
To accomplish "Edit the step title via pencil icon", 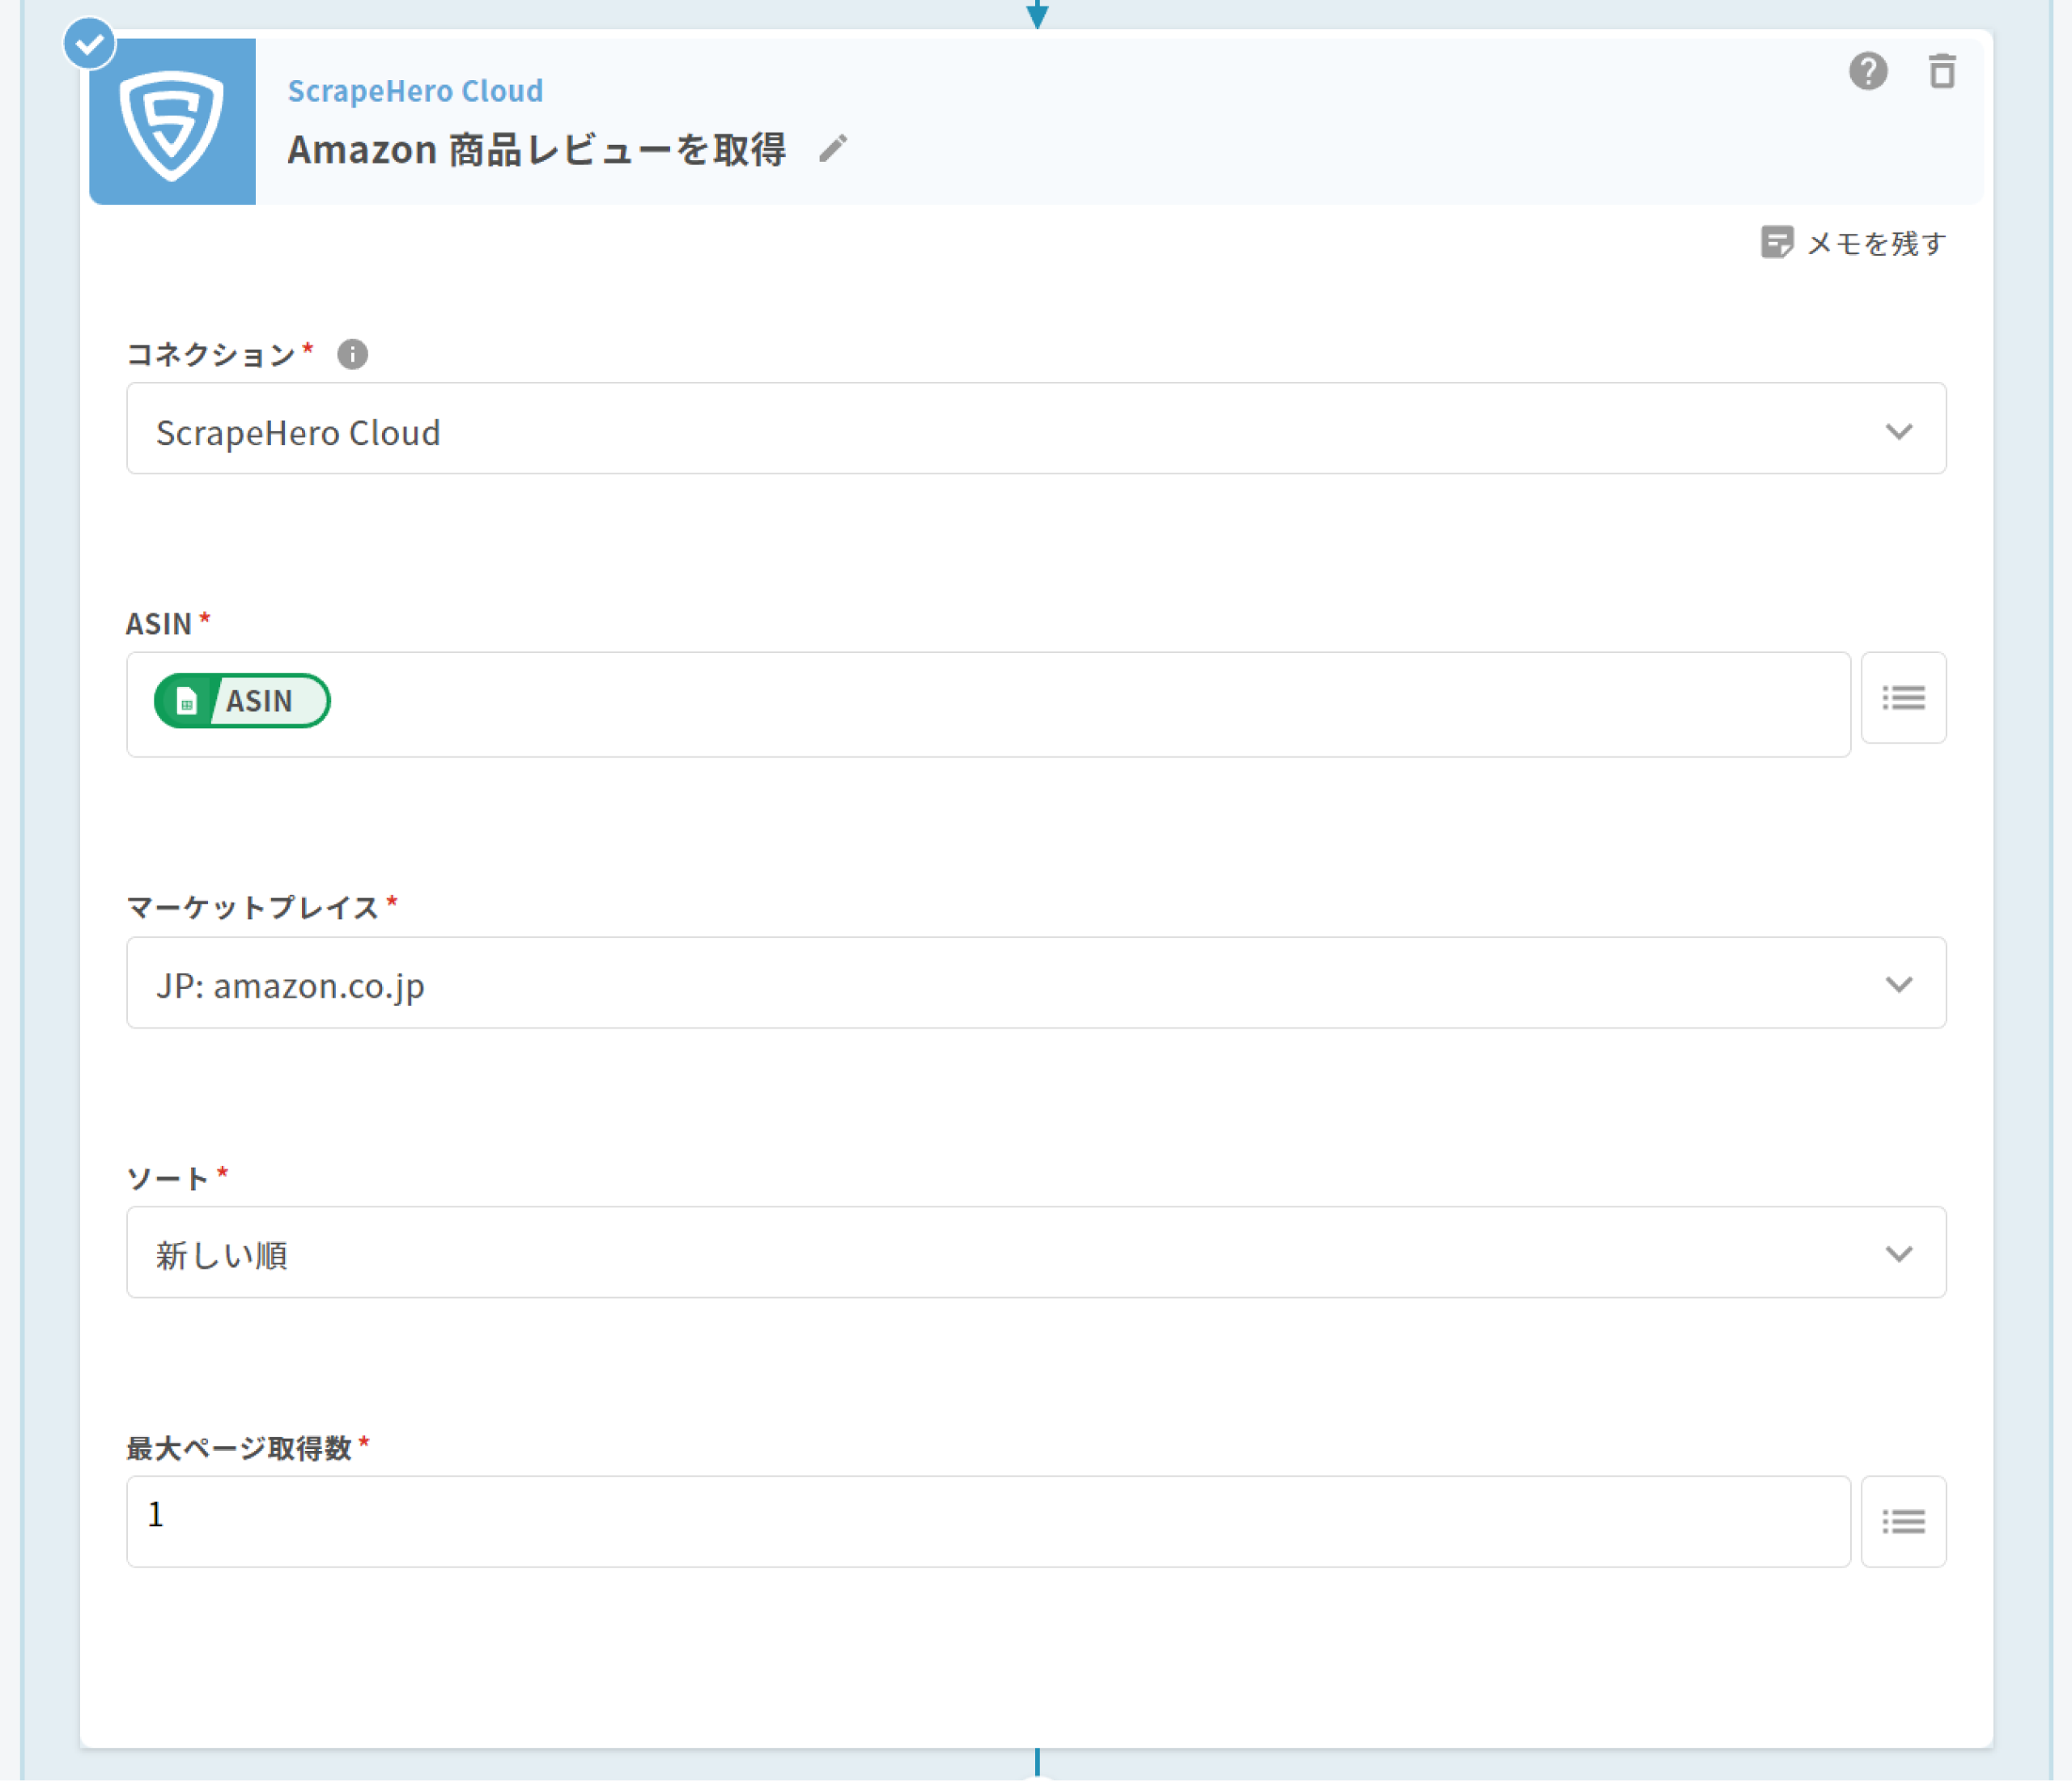I will point(832,149).
